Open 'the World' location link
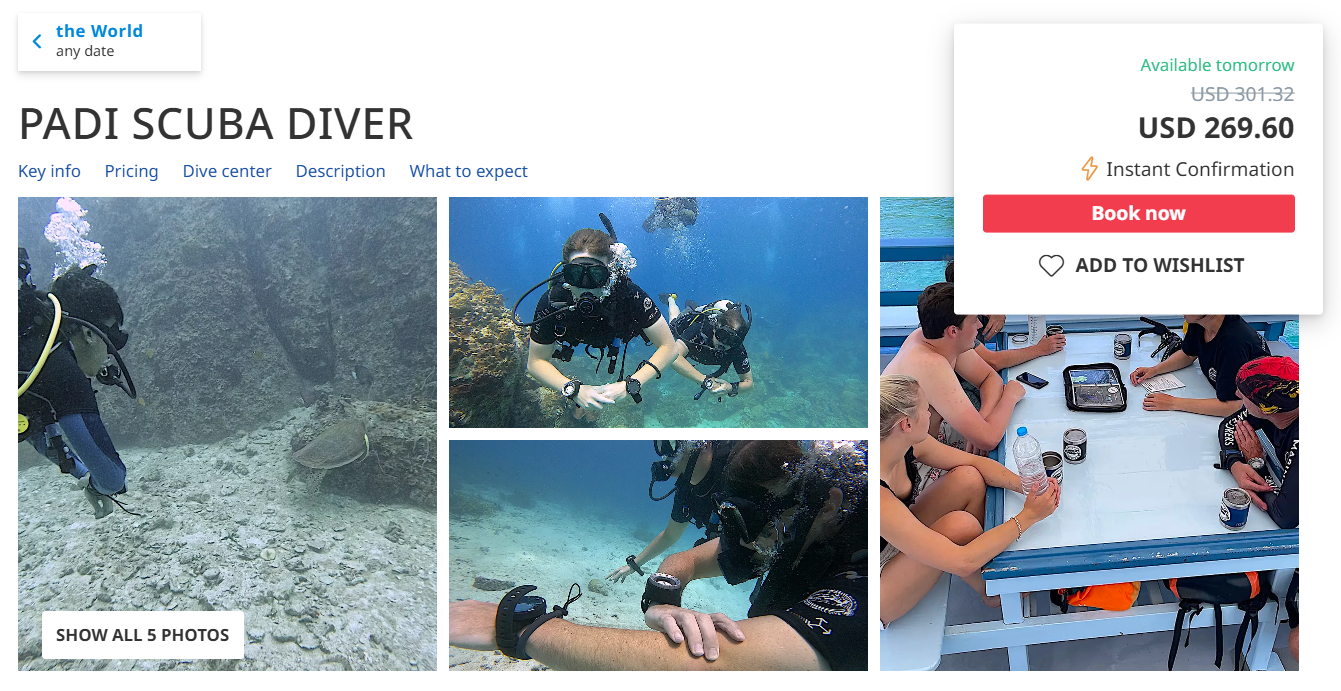Viewport: 1341px width, 691px height. pos(99,31)
